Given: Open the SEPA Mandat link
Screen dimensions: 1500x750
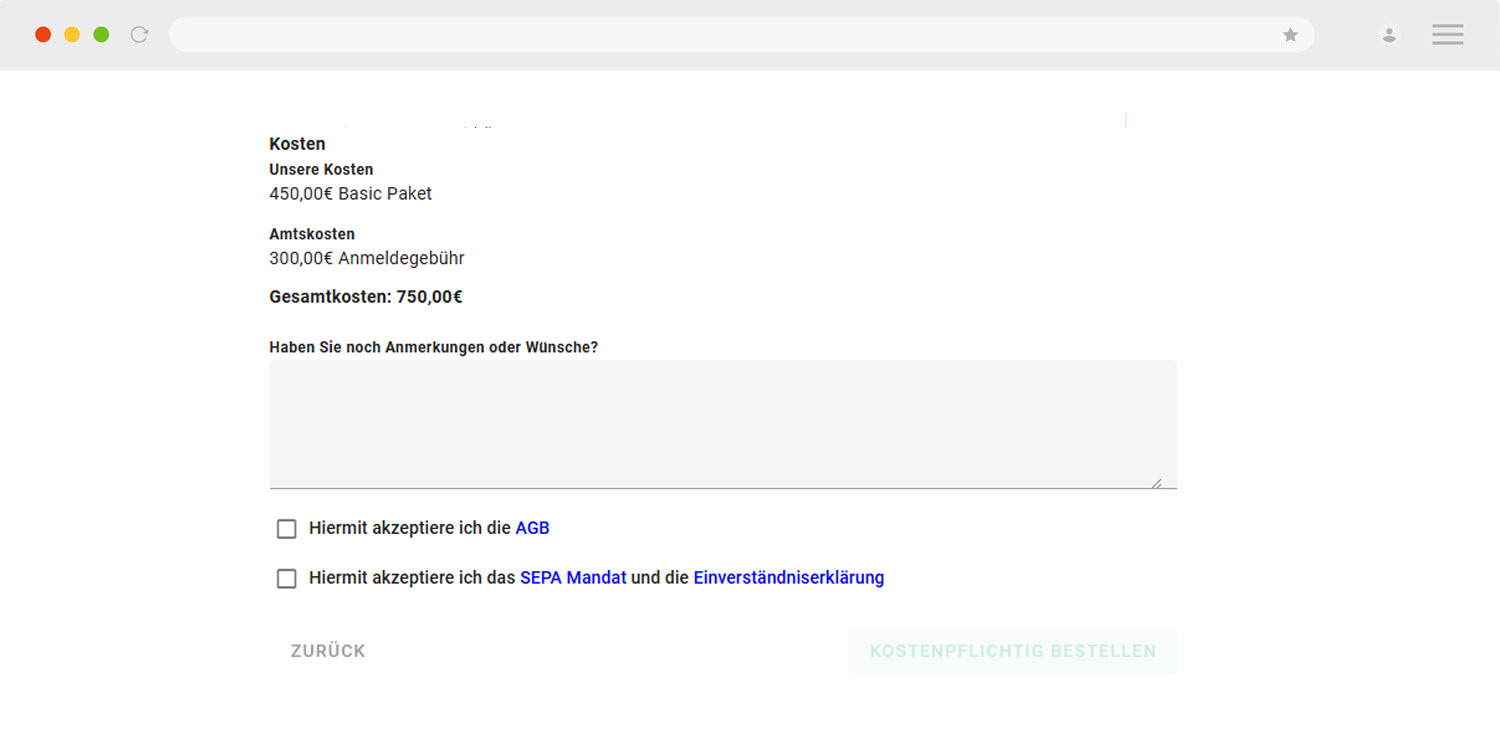Looking at the screenshot, I should pos(573,578).
